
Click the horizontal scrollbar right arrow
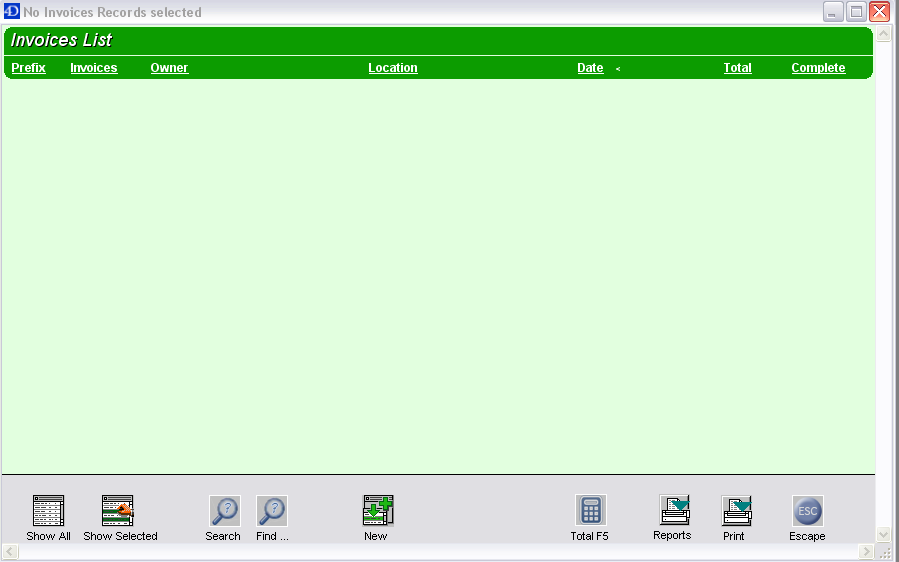point(866,552)
